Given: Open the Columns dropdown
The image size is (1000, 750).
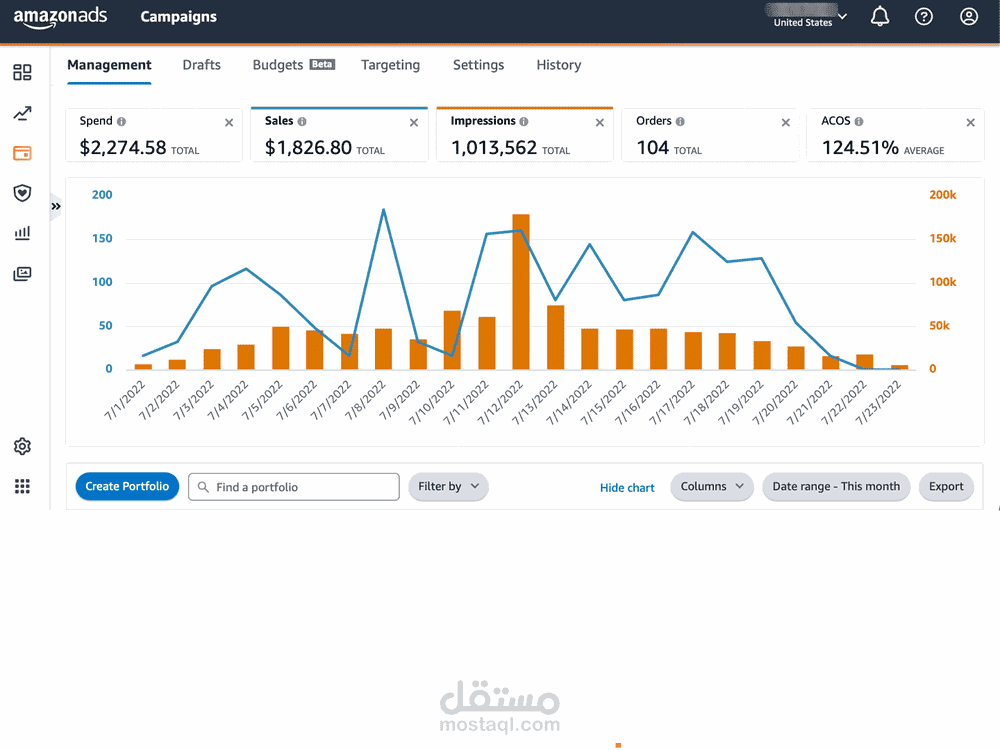Looking at the screenshot, I should tap(712, 487).
